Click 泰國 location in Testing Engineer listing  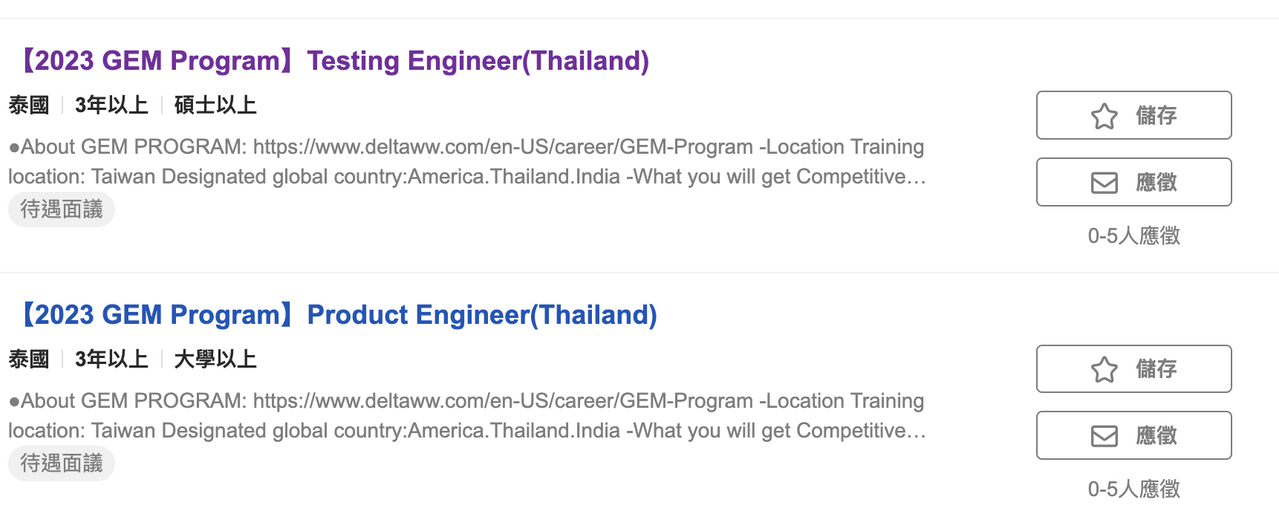click(29, 105)
